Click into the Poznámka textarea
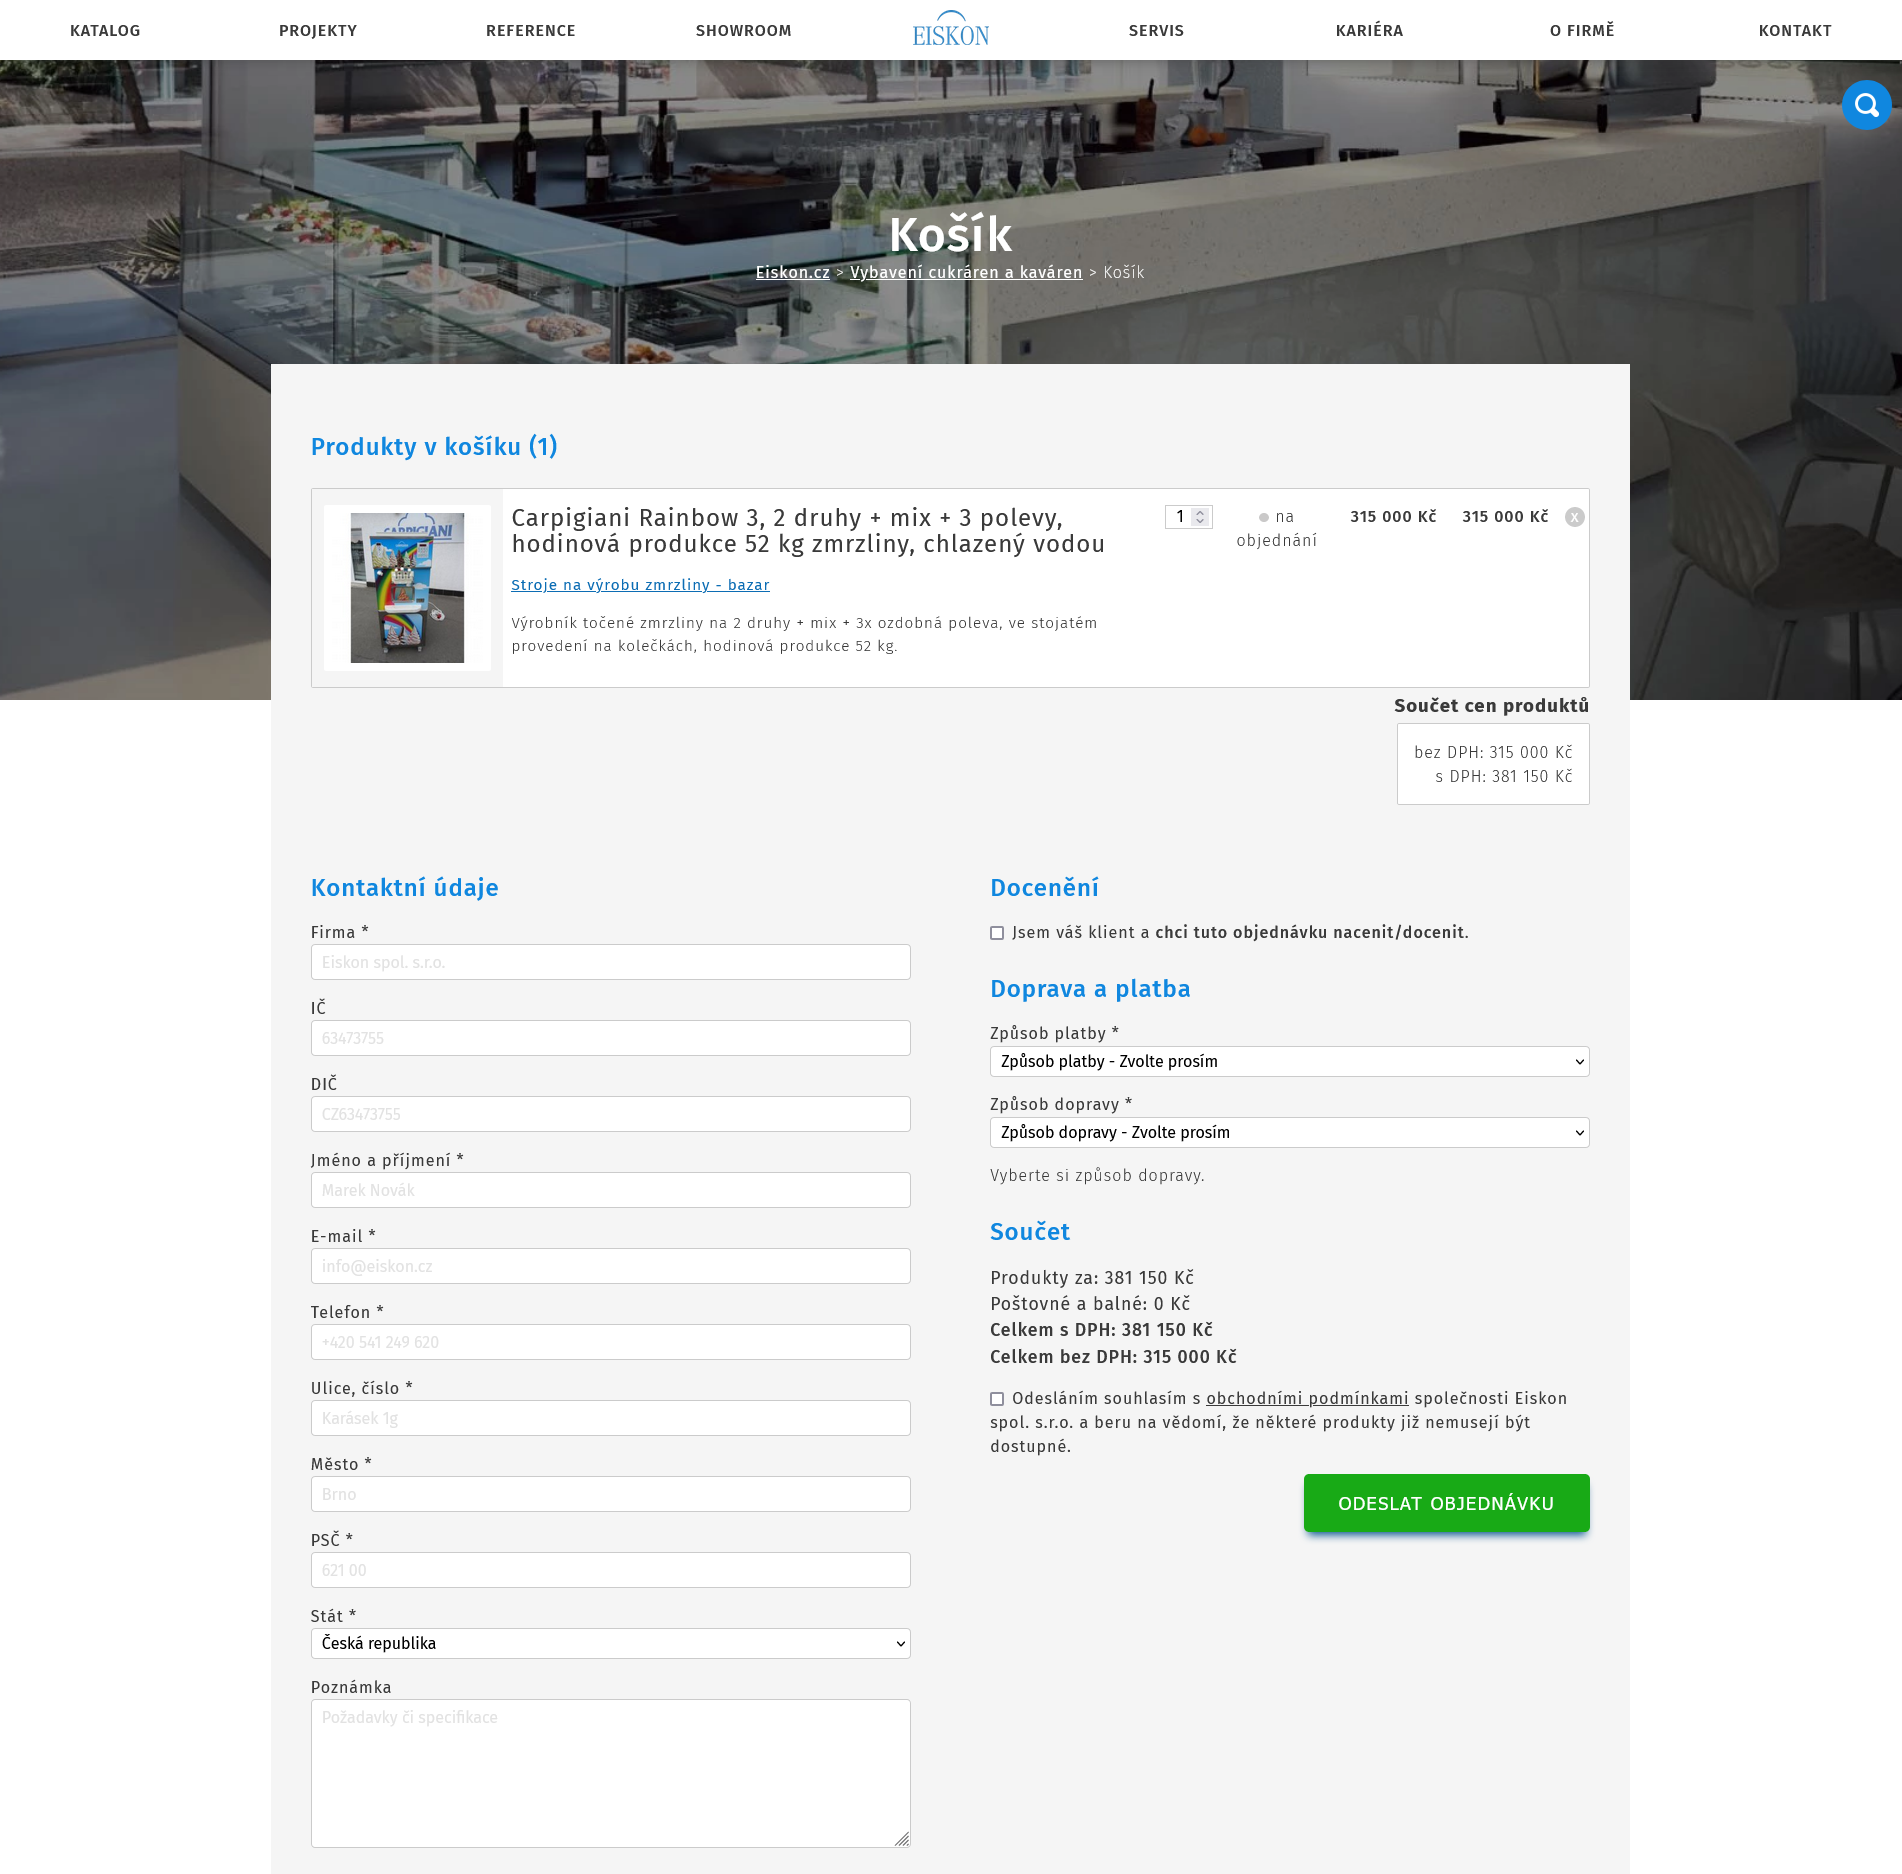 (x=610, y=1773)
